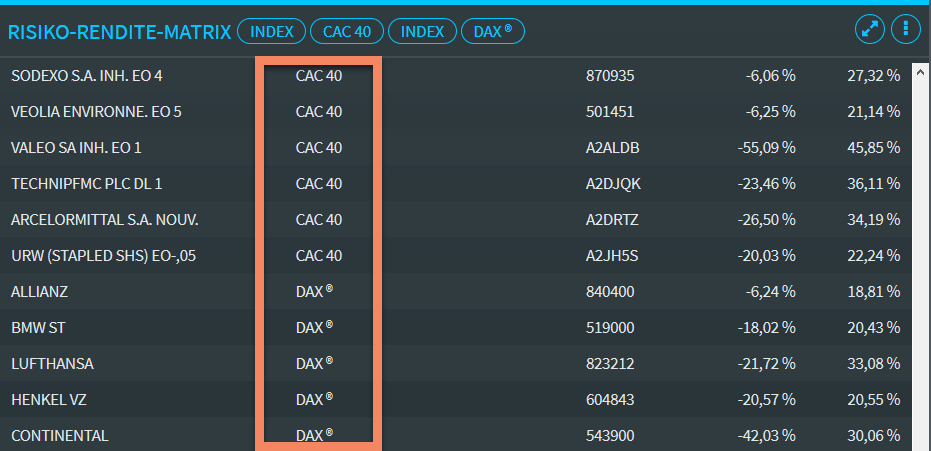Open the INDEX pill preceding CAC 40
Screen dimensions: 931x451
(271, 32)
